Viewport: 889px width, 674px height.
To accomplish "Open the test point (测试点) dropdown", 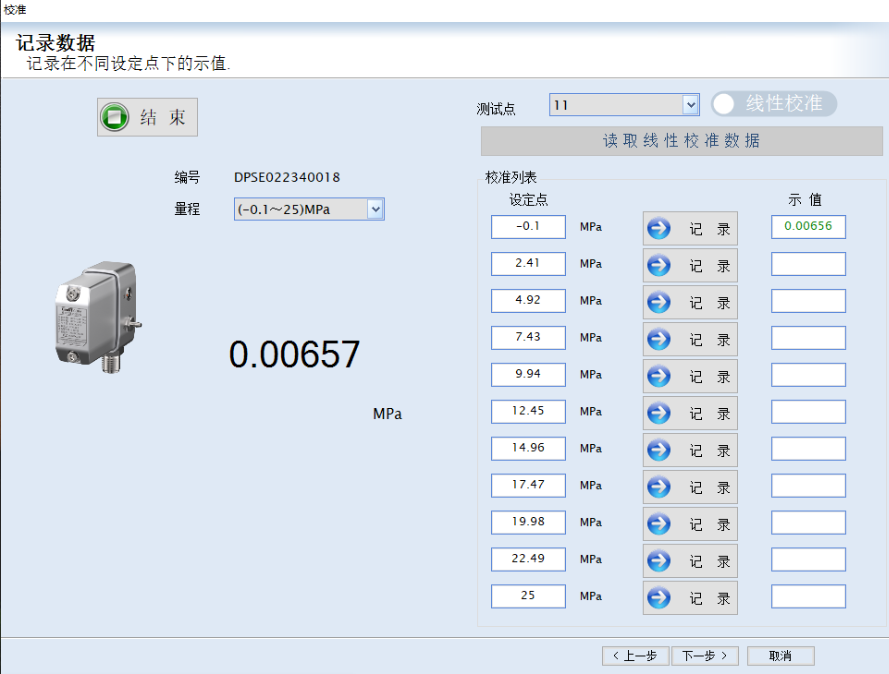I will [x=689, y=105].
